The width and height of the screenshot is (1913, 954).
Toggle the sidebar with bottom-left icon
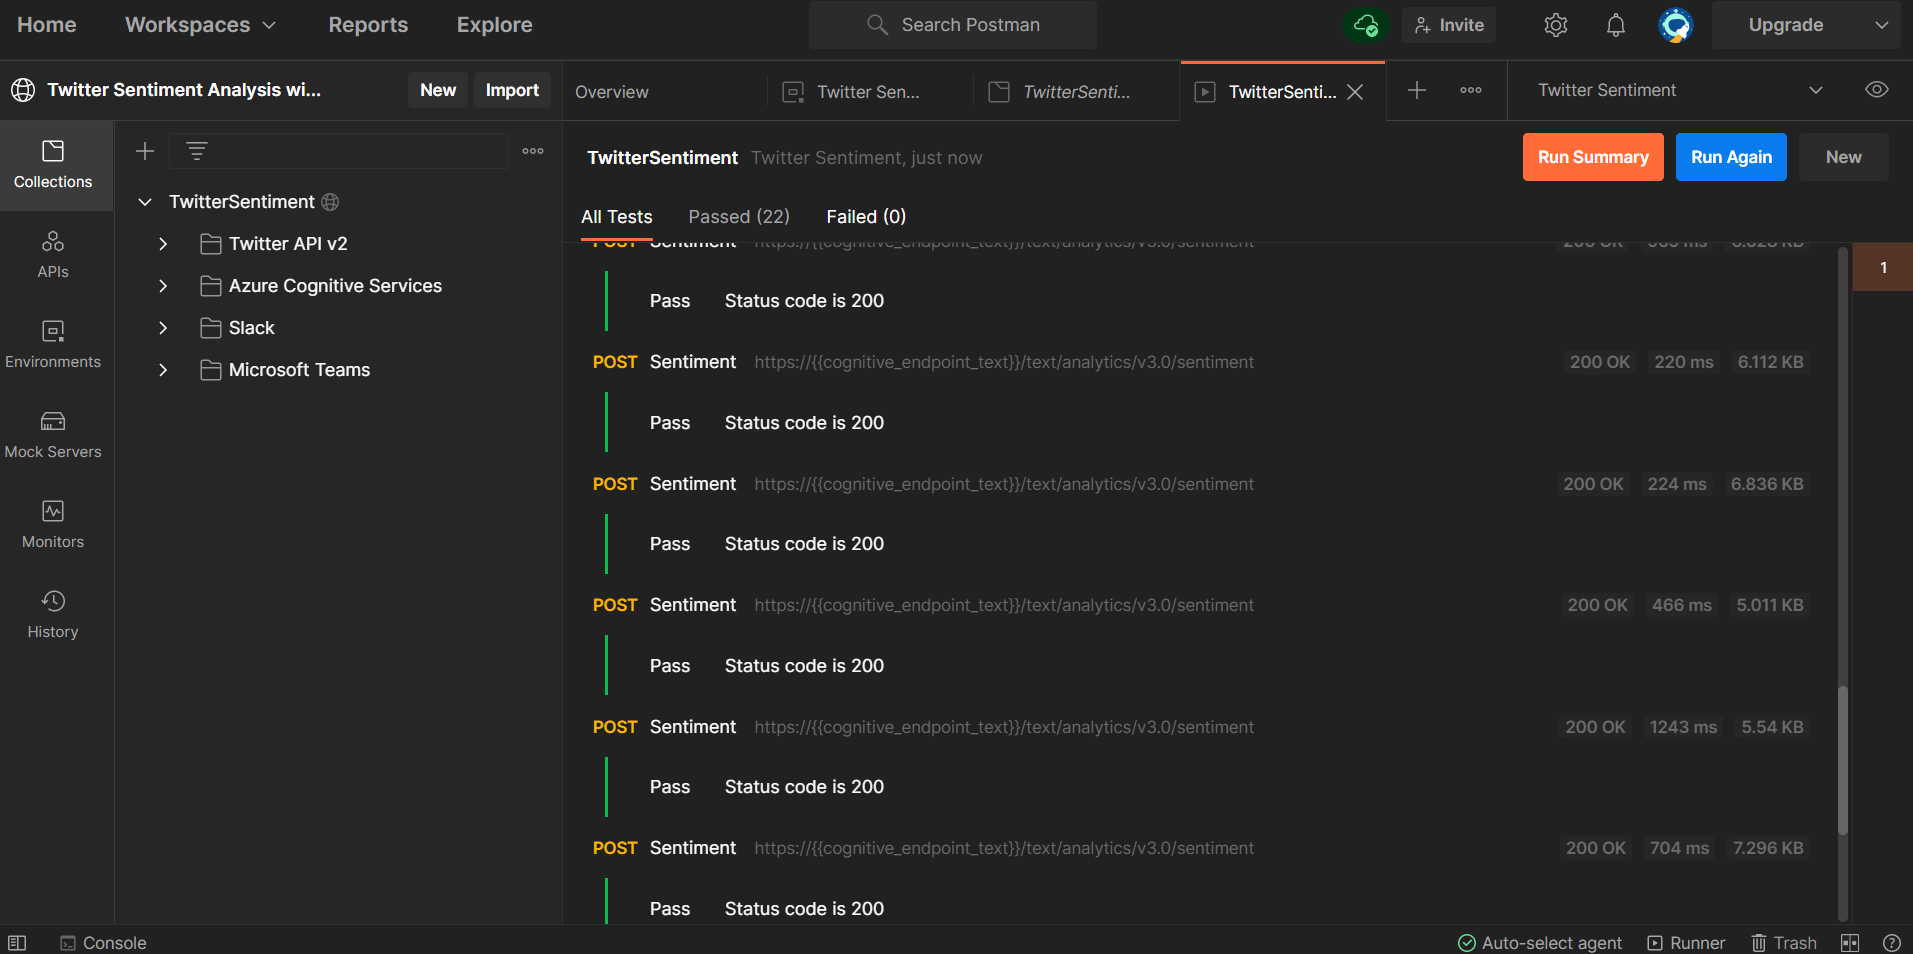click(17, 943)
